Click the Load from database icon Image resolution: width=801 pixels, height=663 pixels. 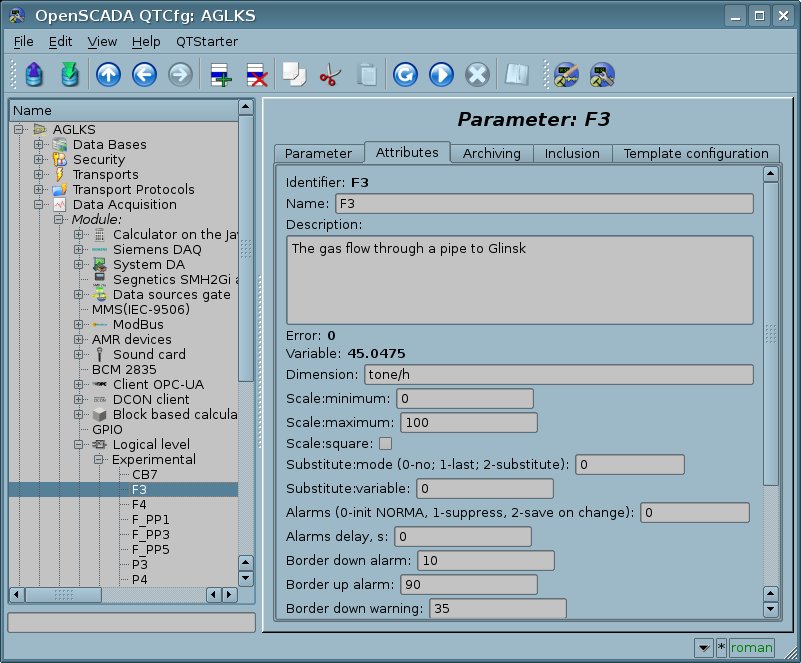[35, 75]
